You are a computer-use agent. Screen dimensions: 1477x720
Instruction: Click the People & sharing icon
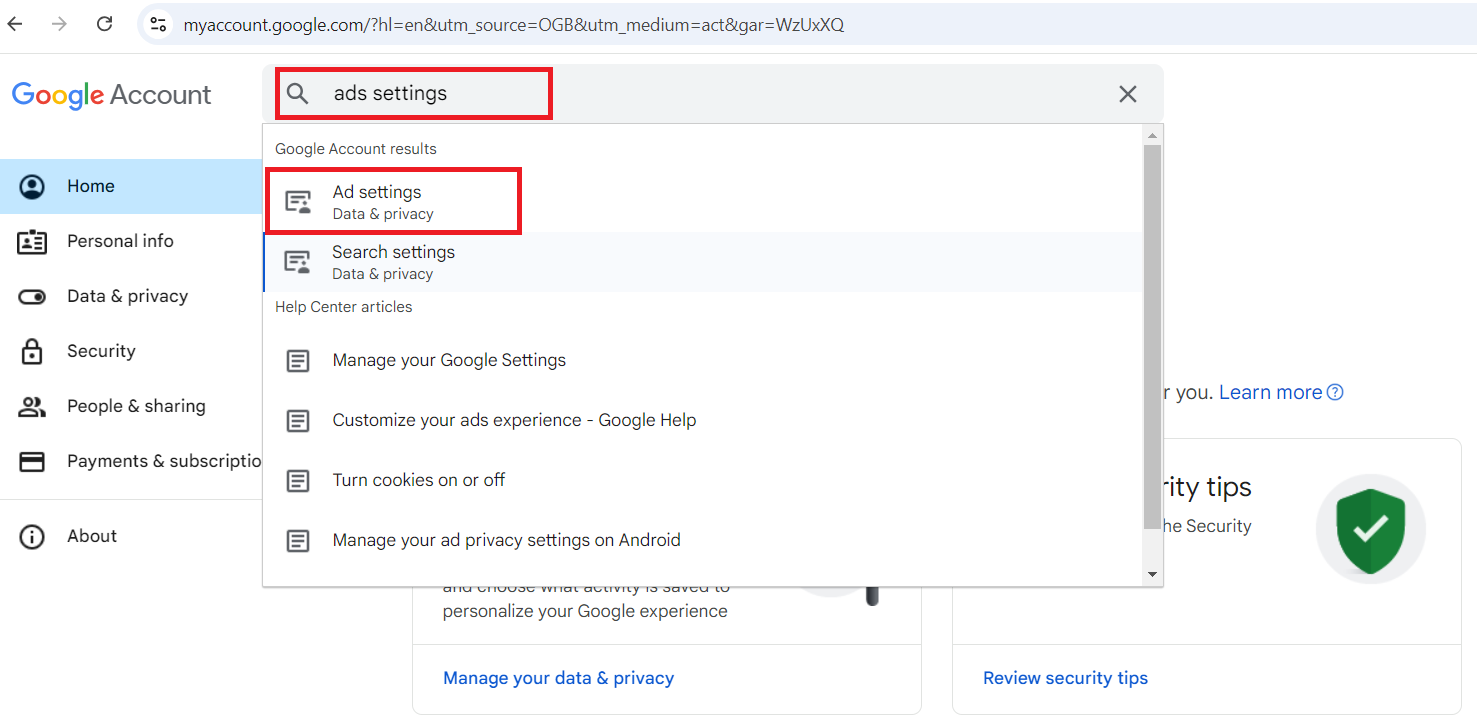[x=32, y=407]
